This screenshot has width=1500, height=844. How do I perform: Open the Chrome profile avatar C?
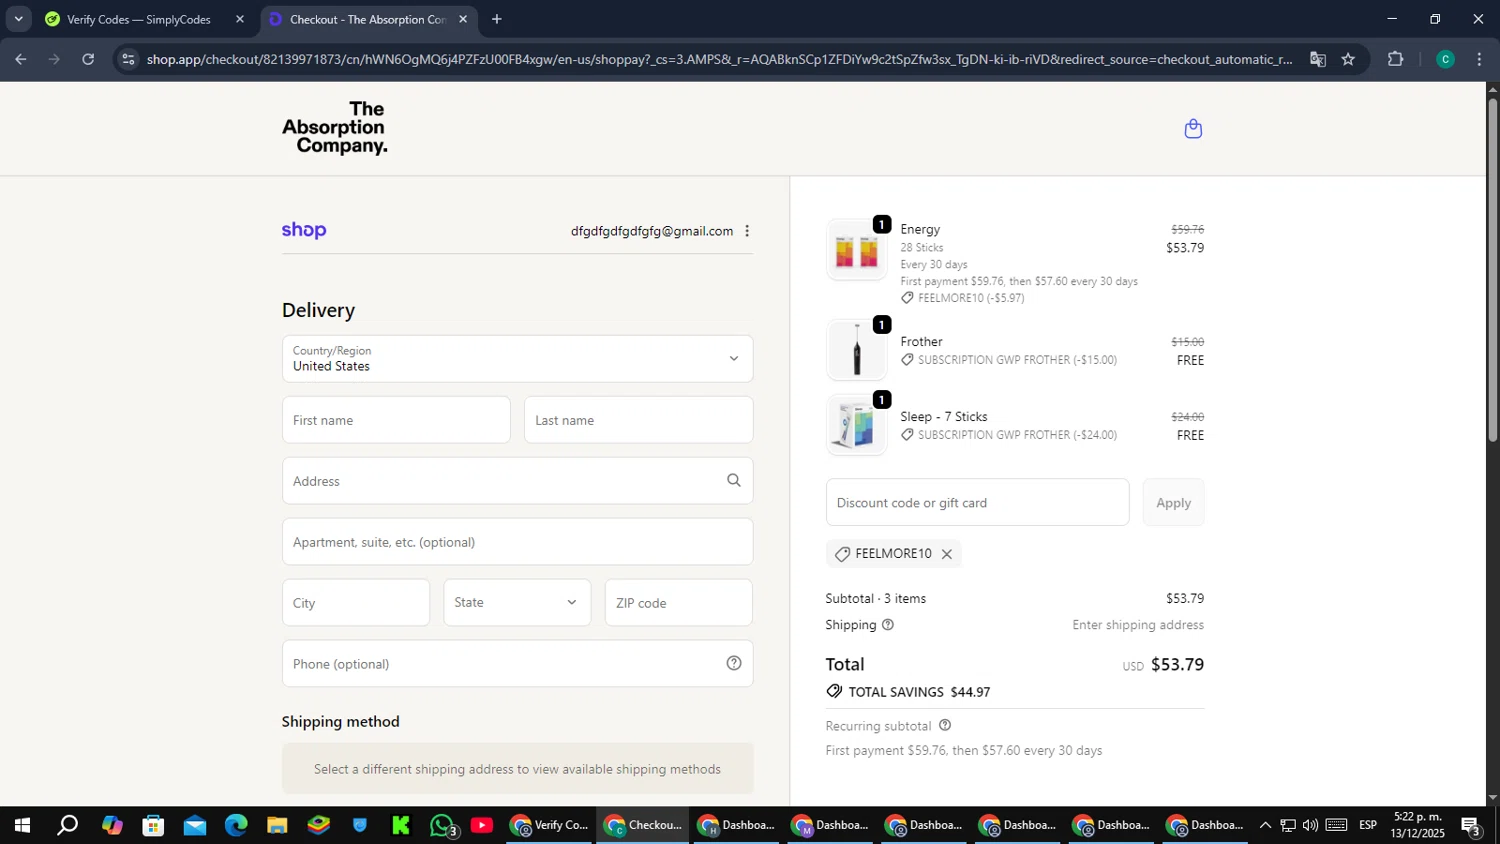pos(1445,59)
